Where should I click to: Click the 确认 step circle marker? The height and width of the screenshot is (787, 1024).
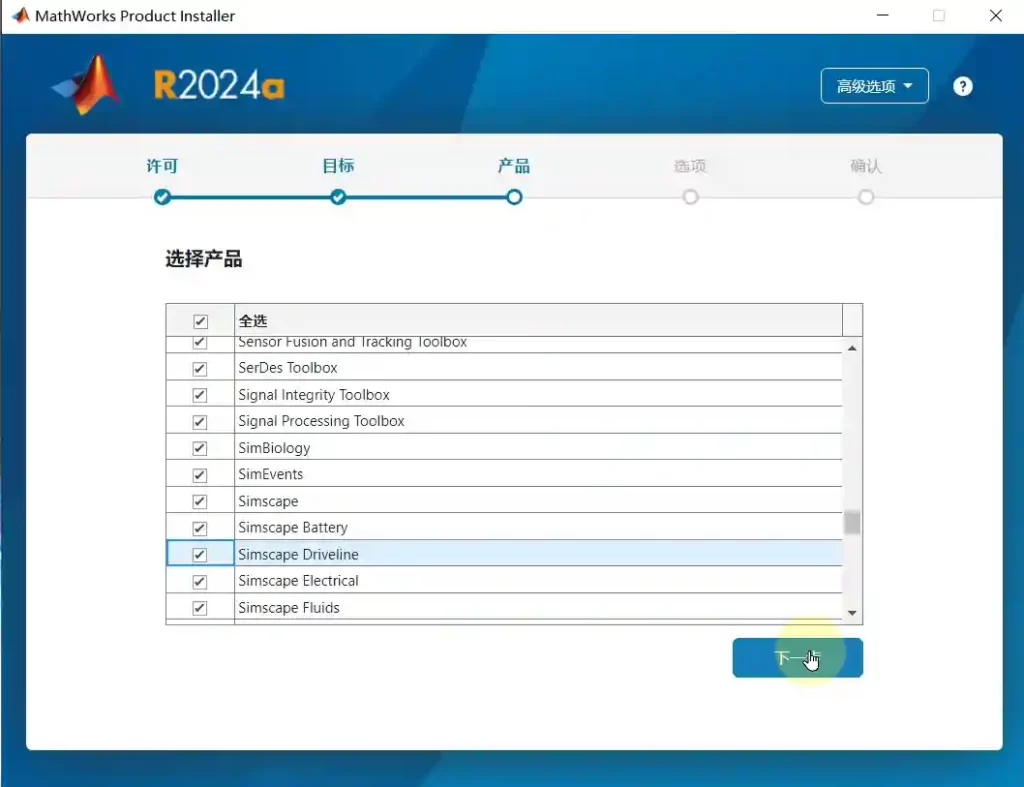[866, 197]
